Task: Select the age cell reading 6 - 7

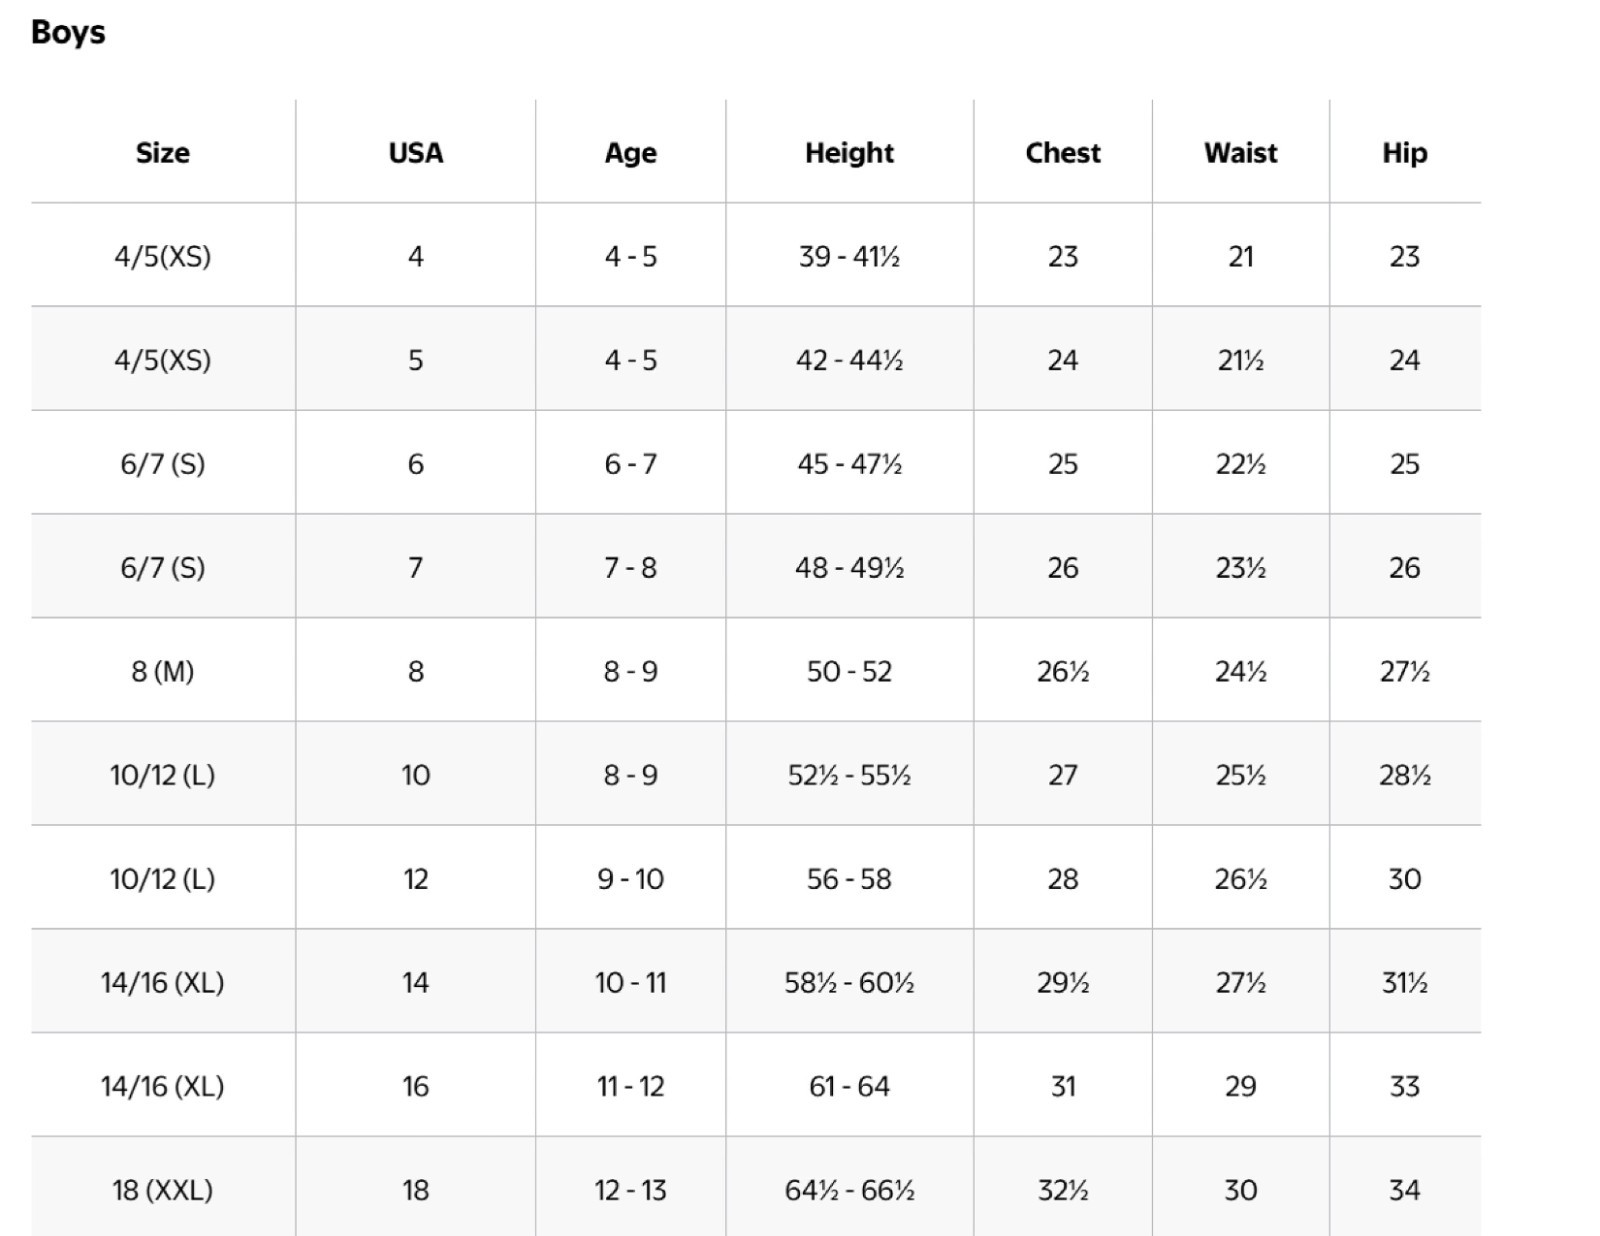Action: click(x=630, y=464)
